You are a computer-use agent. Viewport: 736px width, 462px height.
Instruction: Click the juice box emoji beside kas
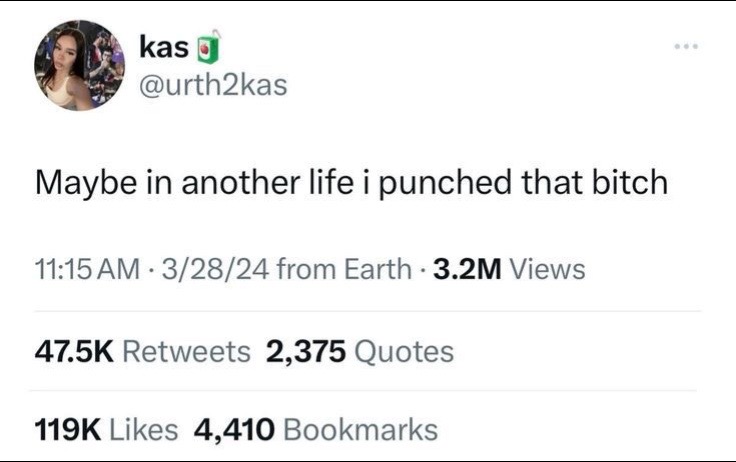[207, 46]
